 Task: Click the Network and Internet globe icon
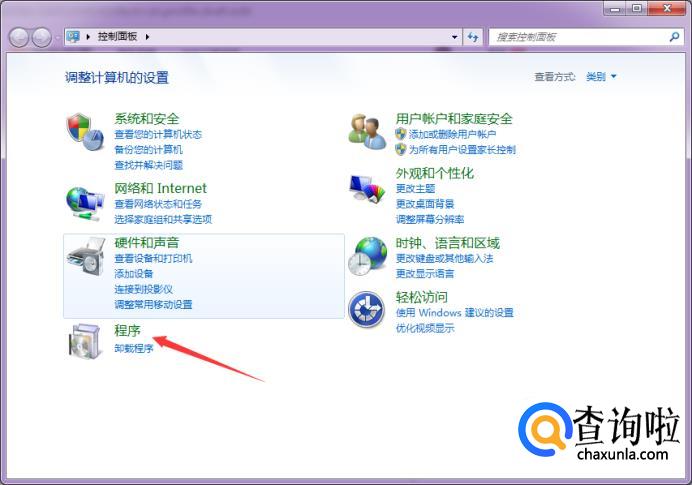point(85,203)
